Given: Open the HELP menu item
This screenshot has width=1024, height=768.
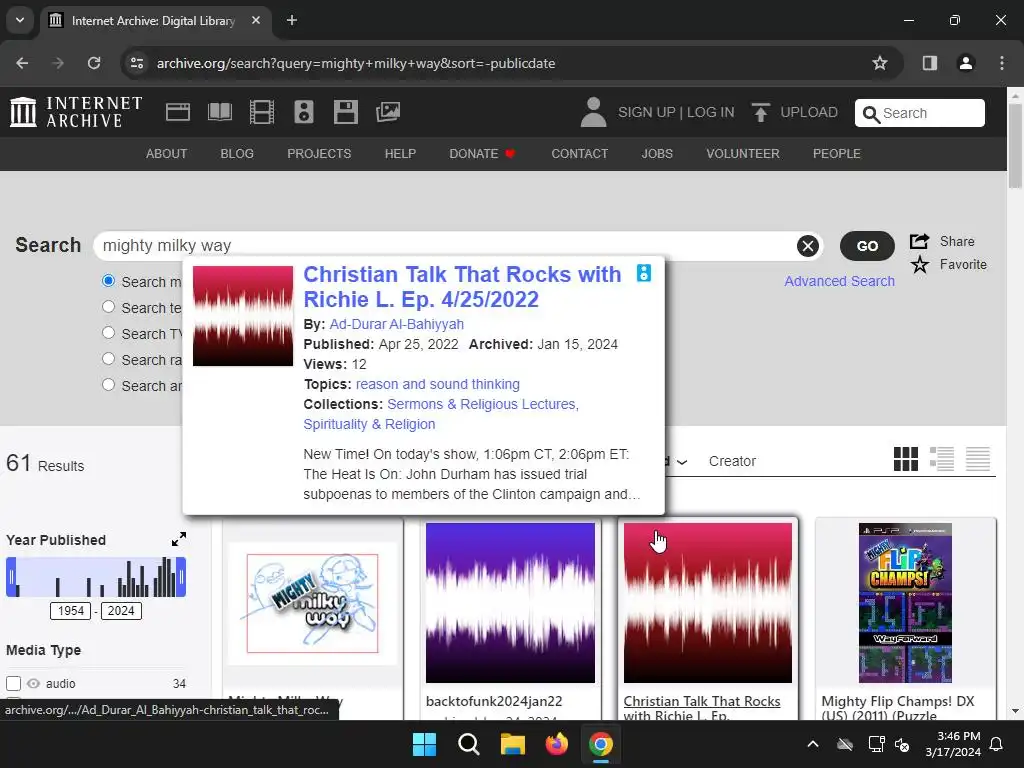Looking at the screenshot, I should click(400, 153).
